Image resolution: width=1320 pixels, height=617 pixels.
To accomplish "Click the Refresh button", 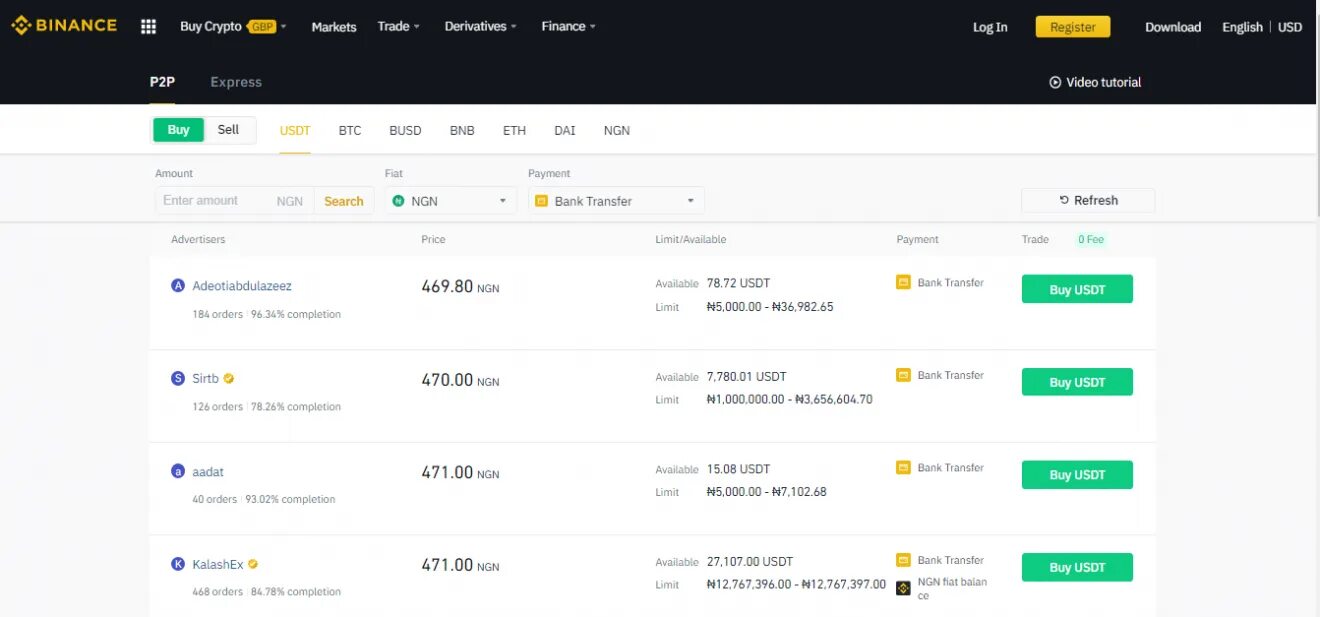I will (1088, 200).
